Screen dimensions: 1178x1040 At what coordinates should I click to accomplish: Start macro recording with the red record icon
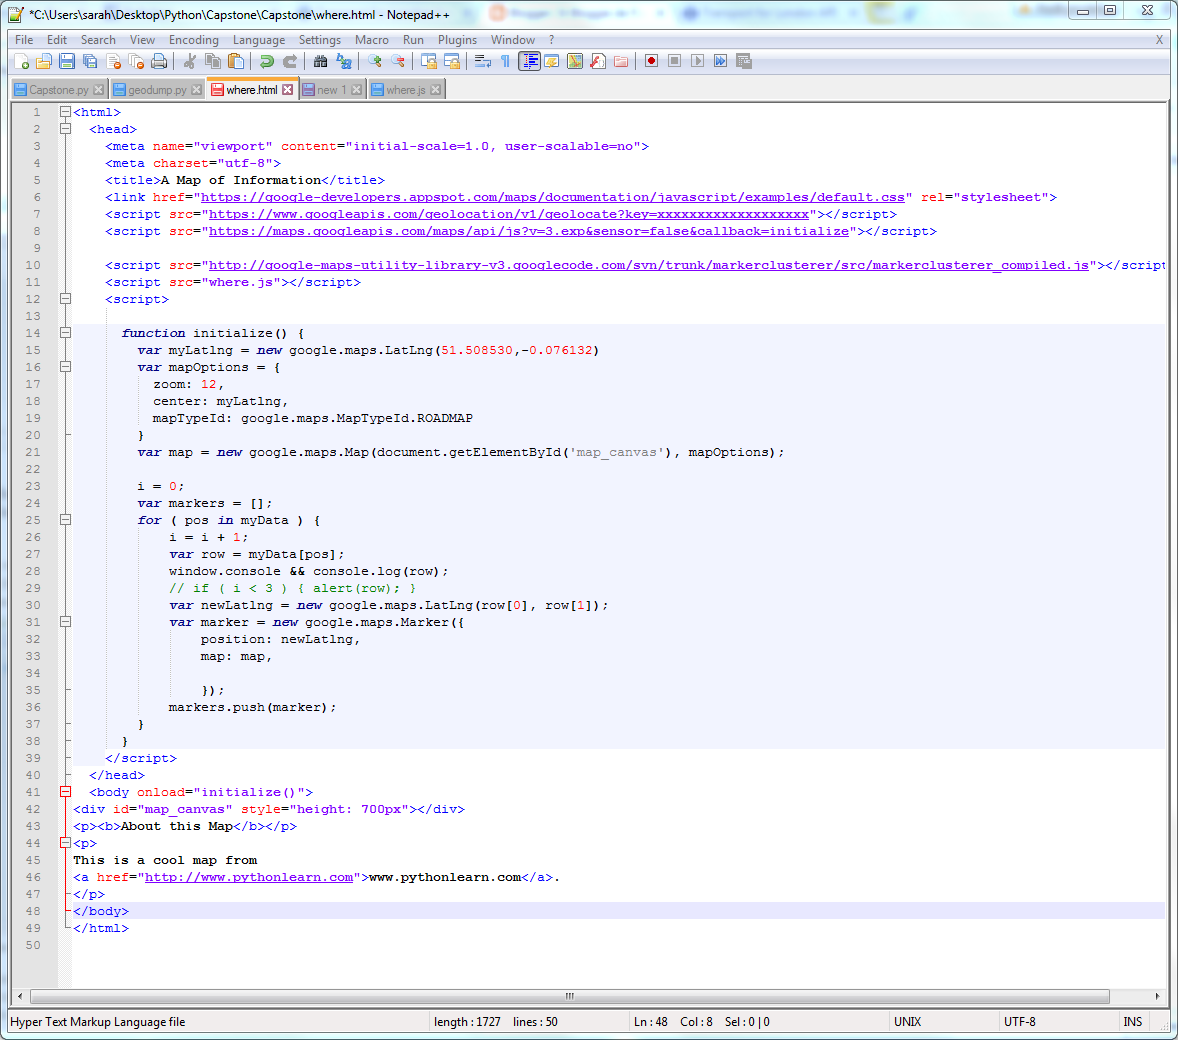coord(651,62)
